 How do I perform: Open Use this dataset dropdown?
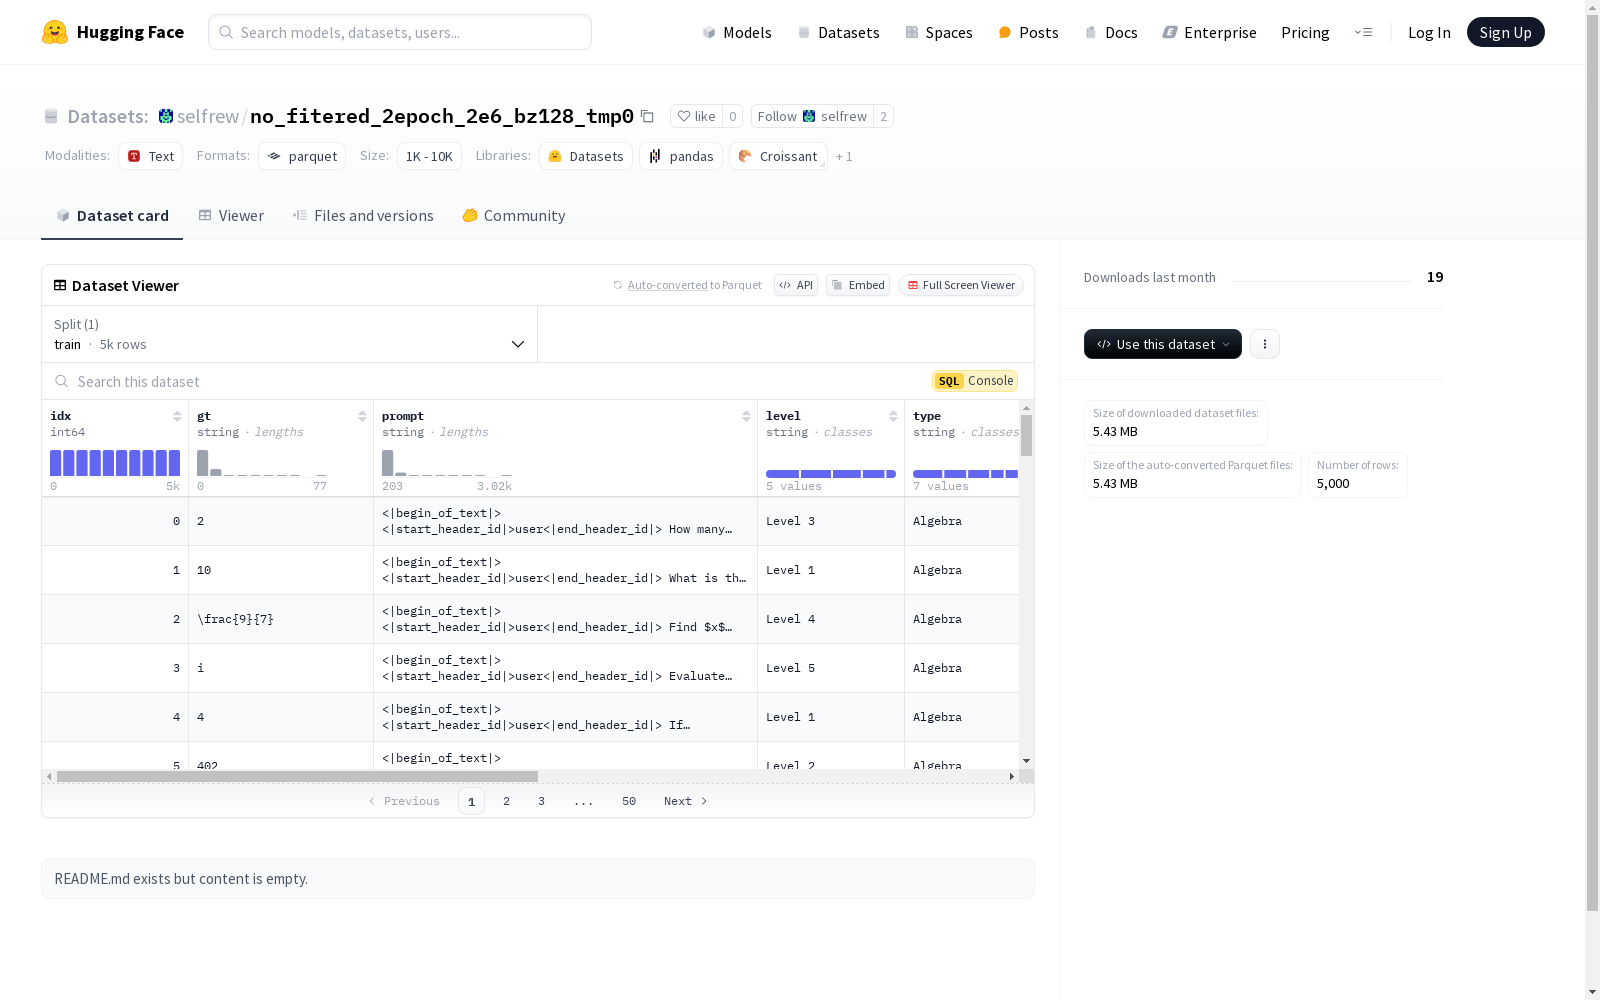point(1163,344)
